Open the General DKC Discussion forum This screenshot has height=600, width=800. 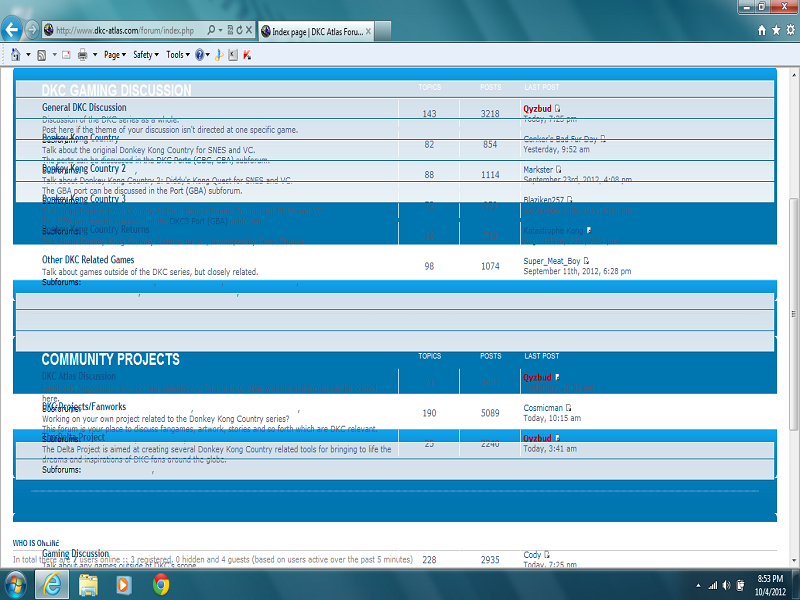84,107
